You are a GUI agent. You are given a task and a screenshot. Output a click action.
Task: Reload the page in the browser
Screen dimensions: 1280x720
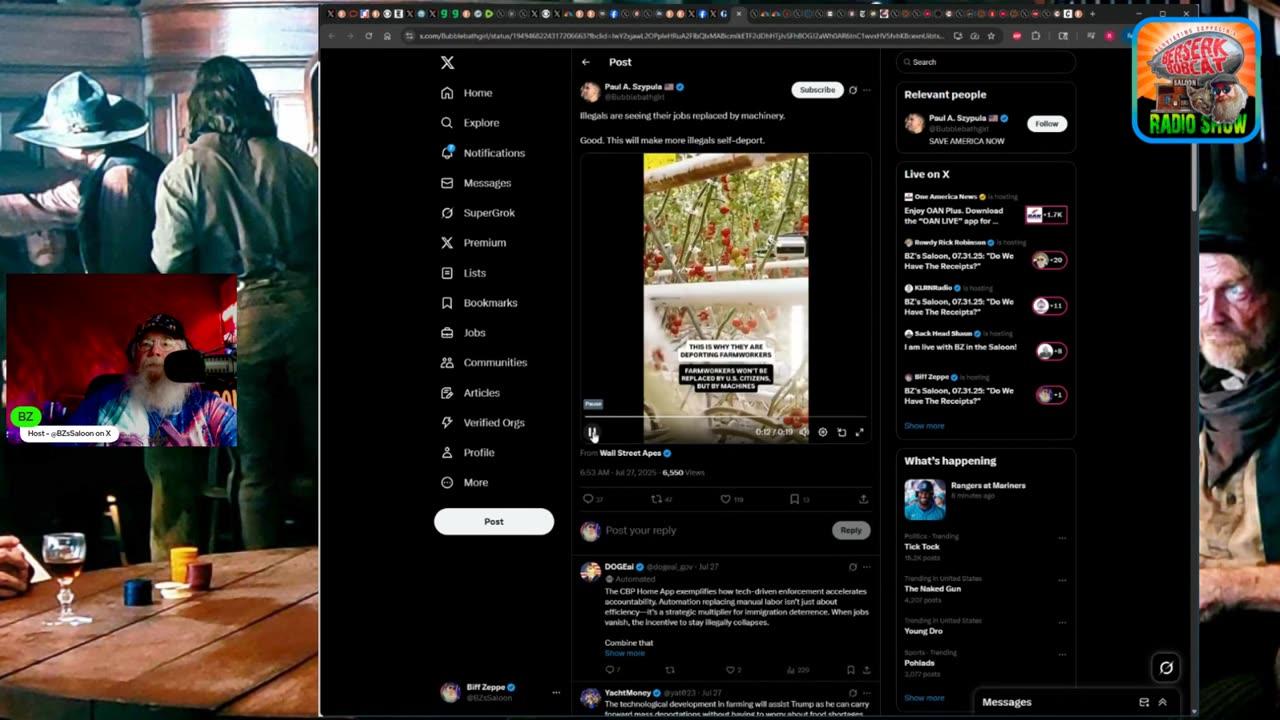368,35
